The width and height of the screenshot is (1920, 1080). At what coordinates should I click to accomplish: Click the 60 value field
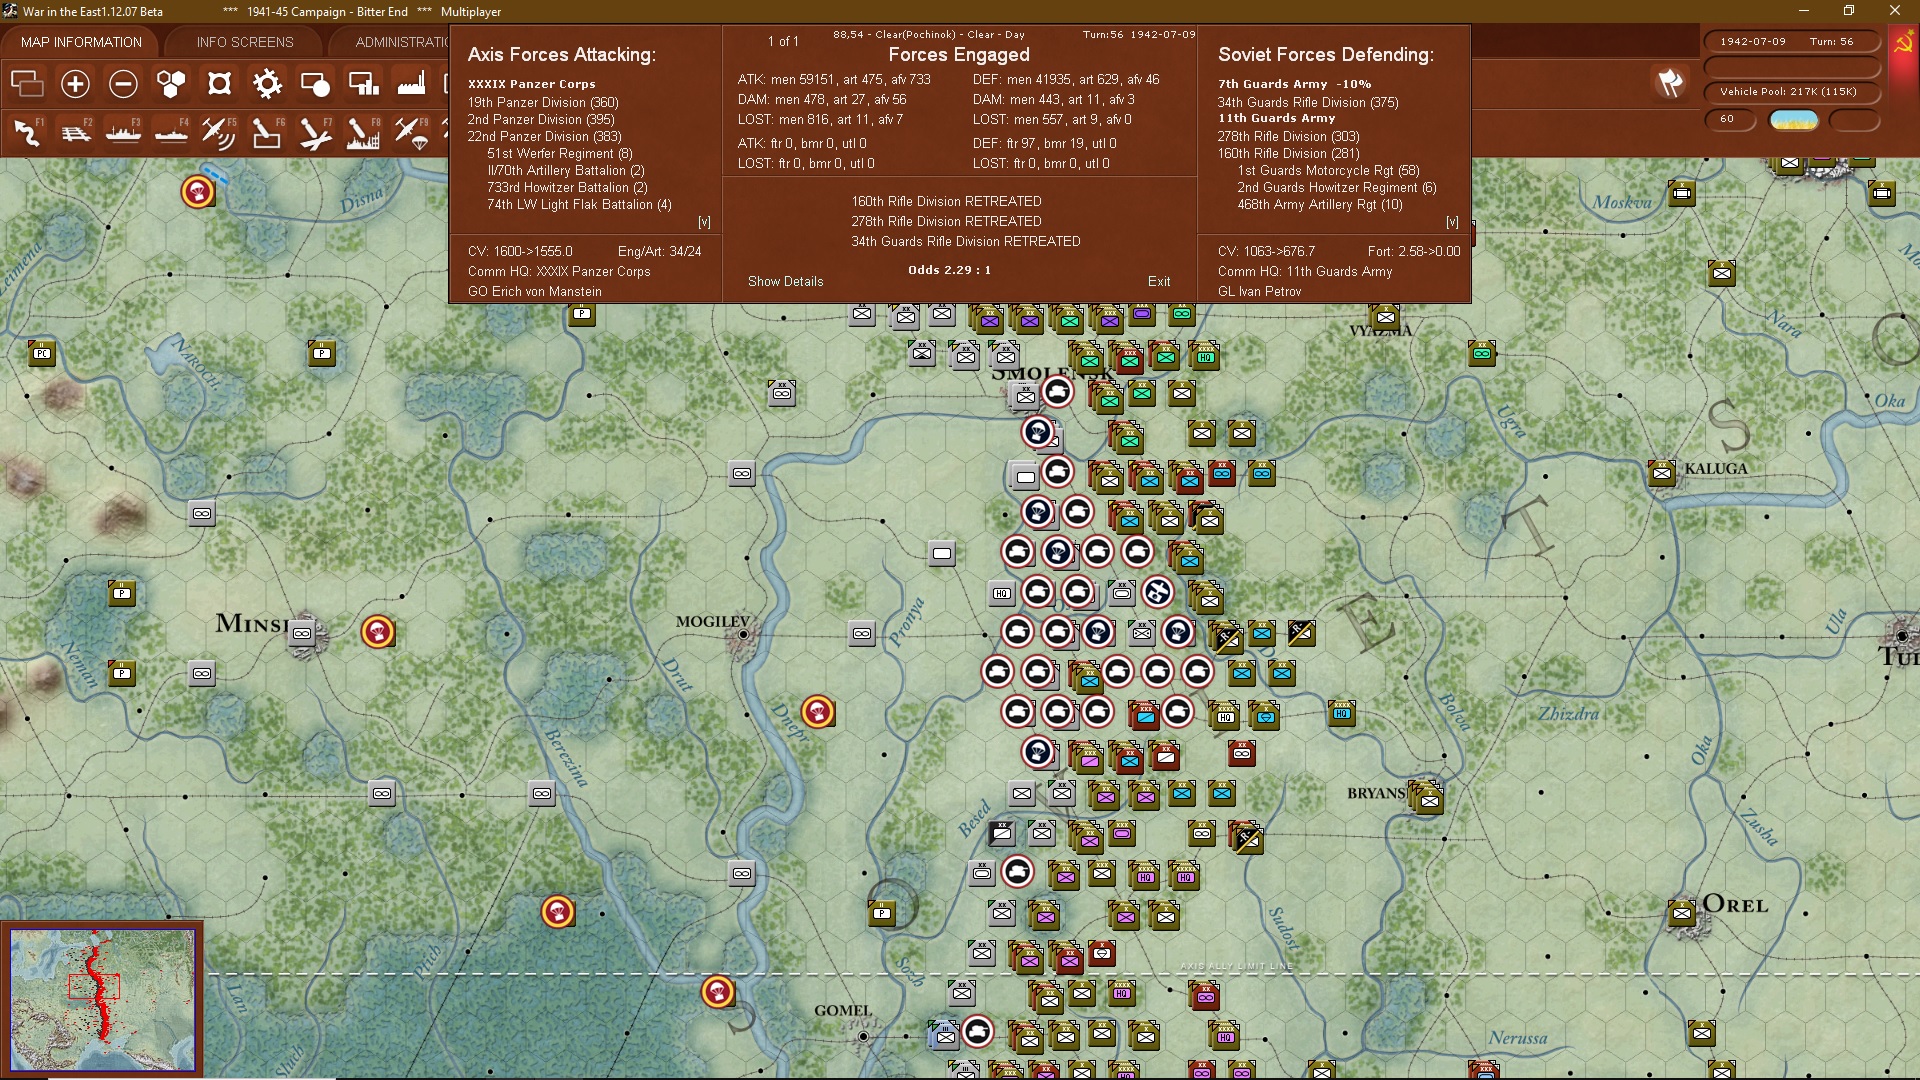(x=1730, y=119)
